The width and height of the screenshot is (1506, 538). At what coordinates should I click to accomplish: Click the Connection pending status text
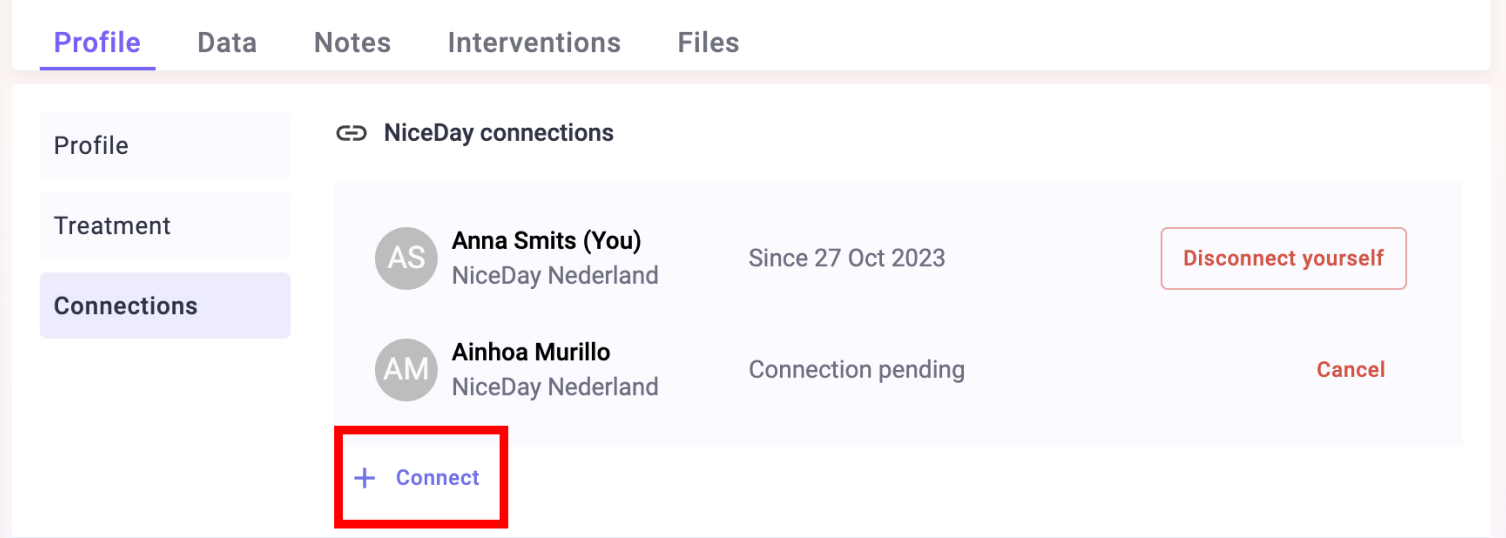[x=857, y=370]
